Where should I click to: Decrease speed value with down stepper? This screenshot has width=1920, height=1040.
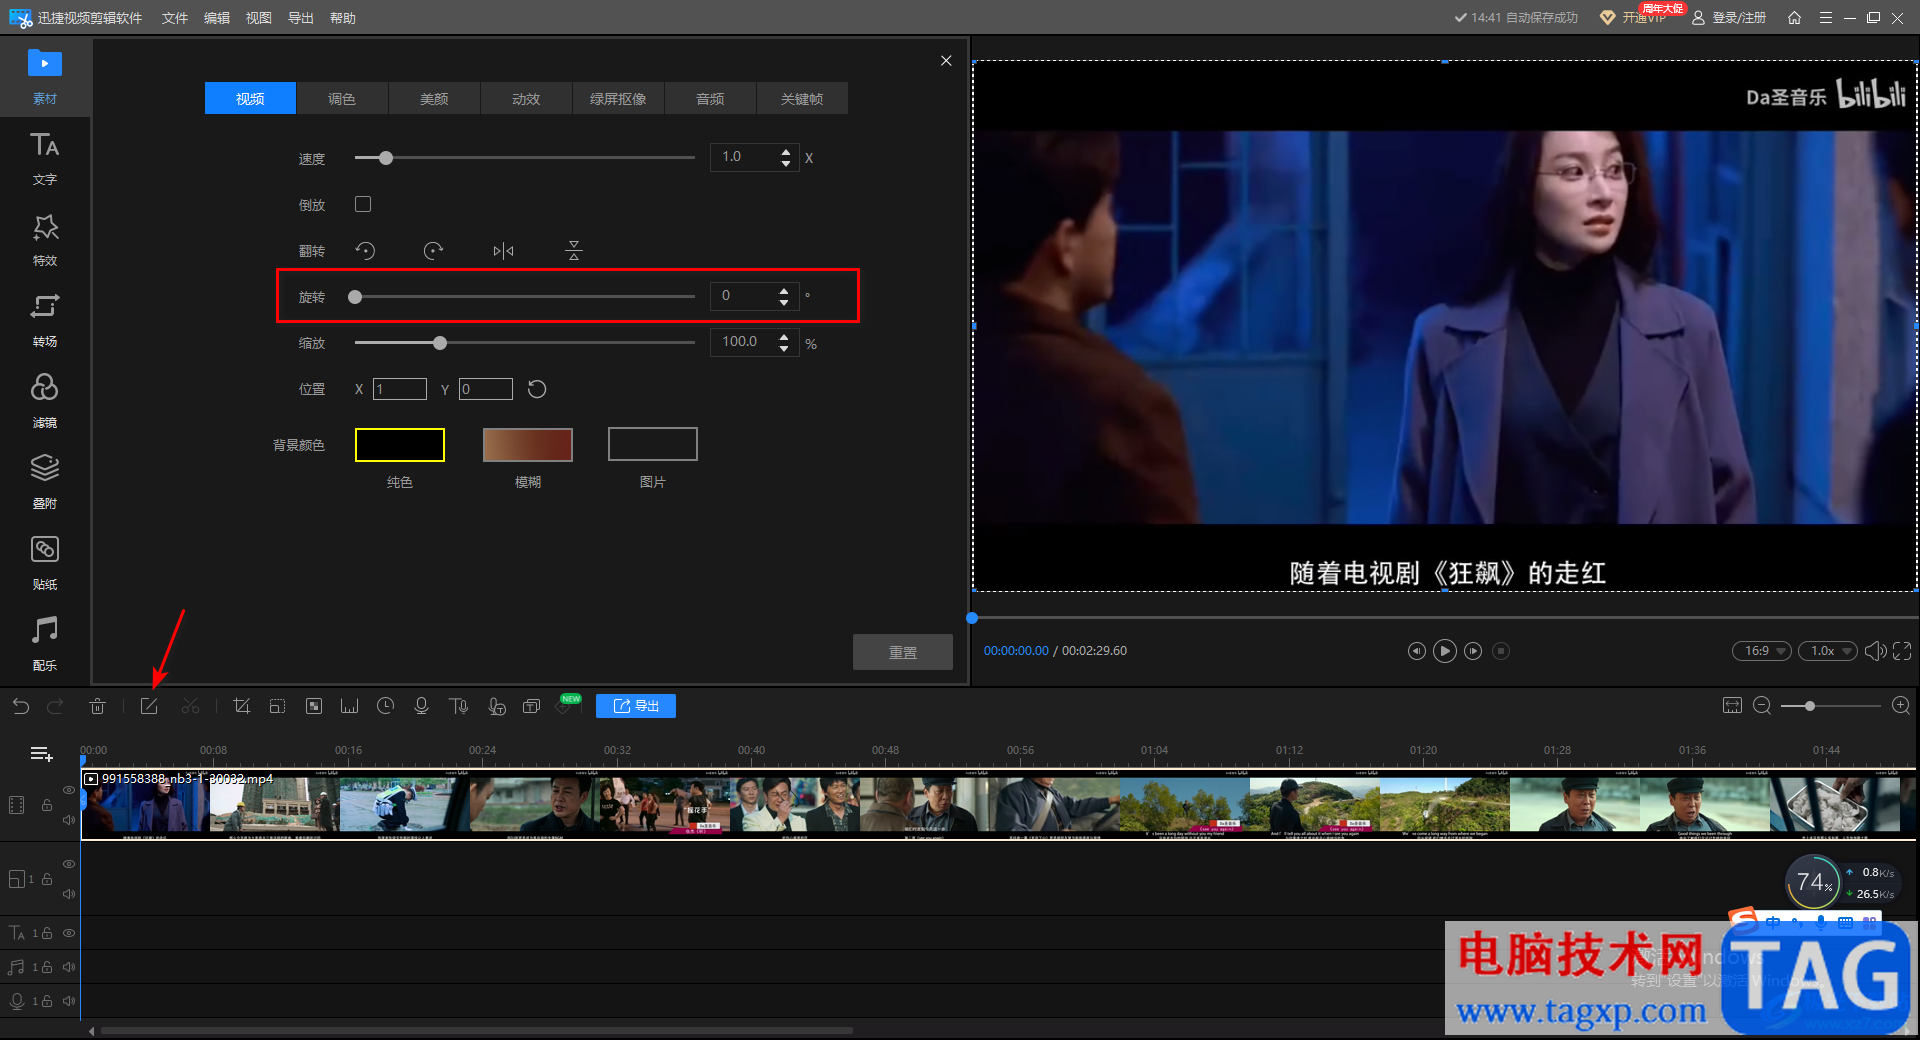pos(786,163)
